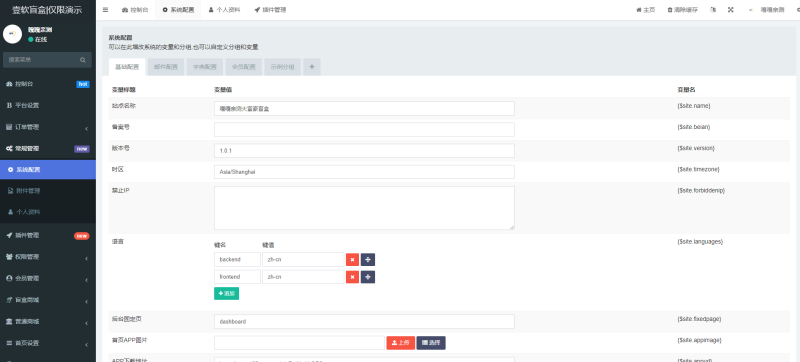Open 附件管理 in the sidebar submenu
The width and height of the screenshot is (800, 362).
tap(48, 191)
